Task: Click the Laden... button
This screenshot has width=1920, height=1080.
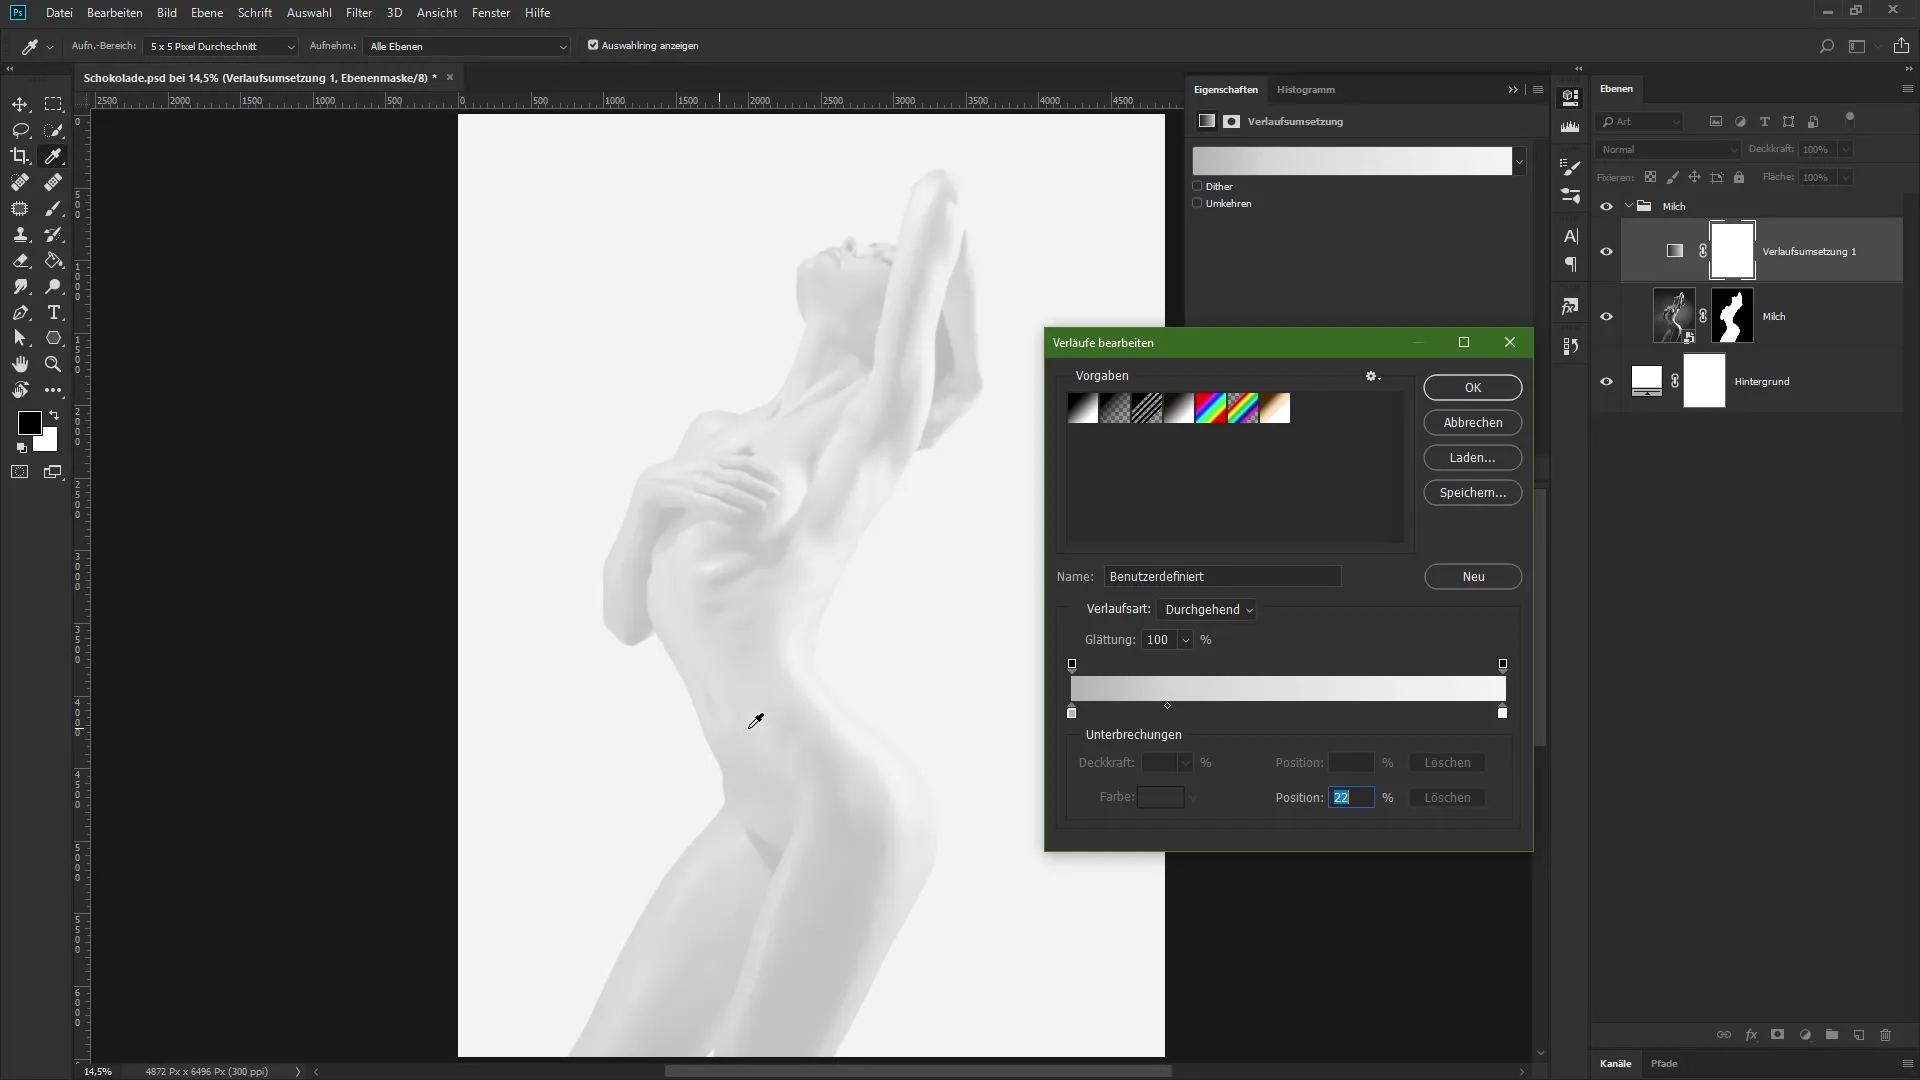Action: click(1473, 457)
